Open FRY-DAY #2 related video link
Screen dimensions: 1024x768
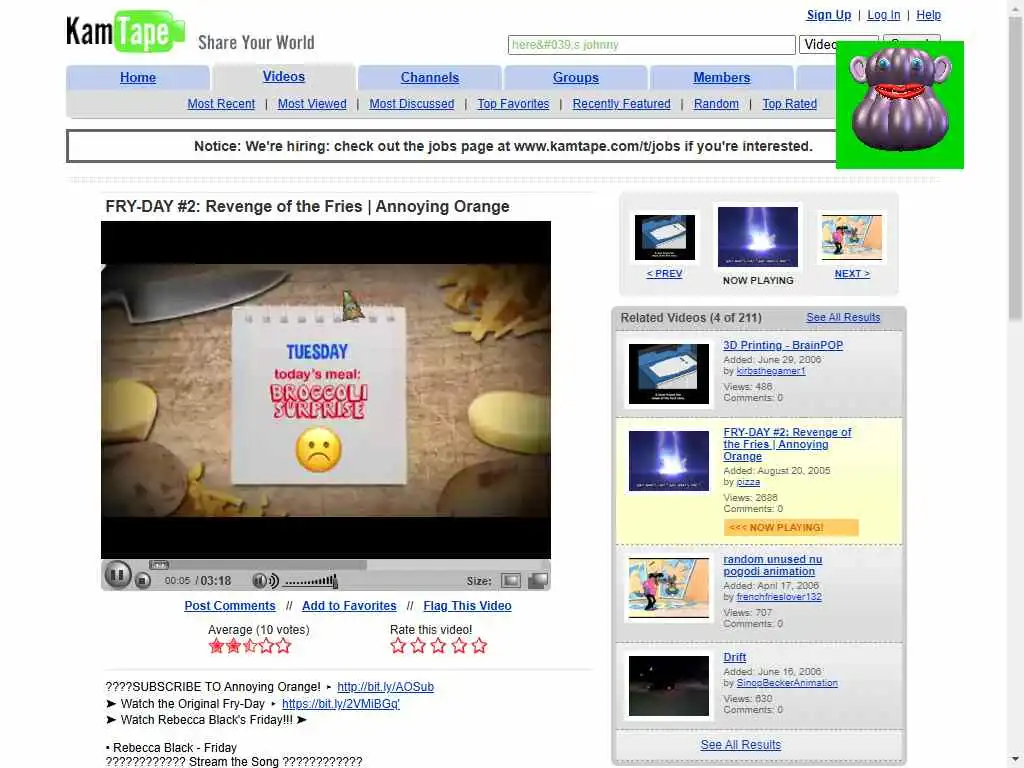point(787,444)
